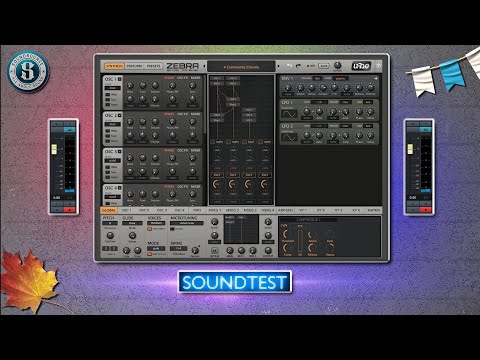Toggle the OSC 1 Phase checkbox
Viewport: 480px width, 360px height.
pos(108,95)
